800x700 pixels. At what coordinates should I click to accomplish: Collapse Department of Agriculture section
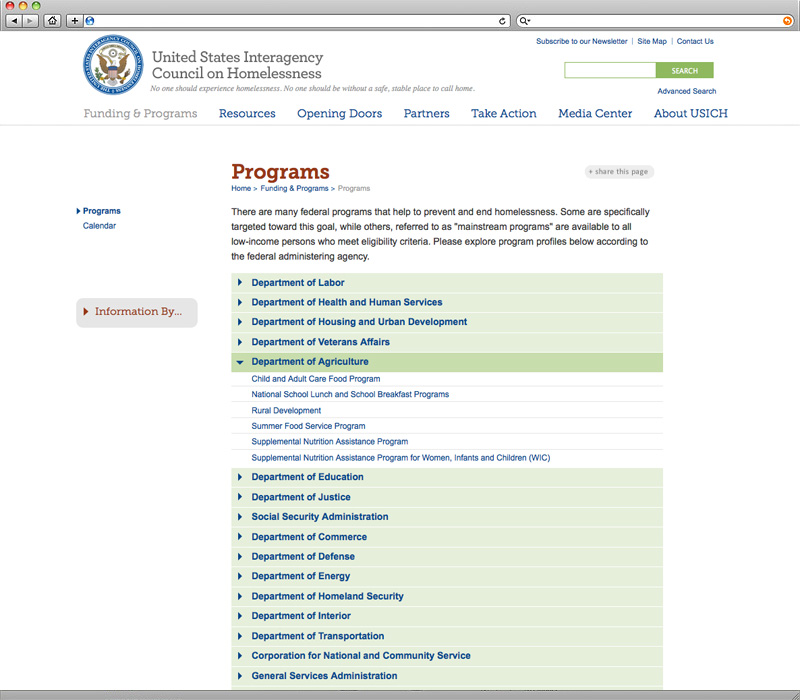(x=447, y=362)
